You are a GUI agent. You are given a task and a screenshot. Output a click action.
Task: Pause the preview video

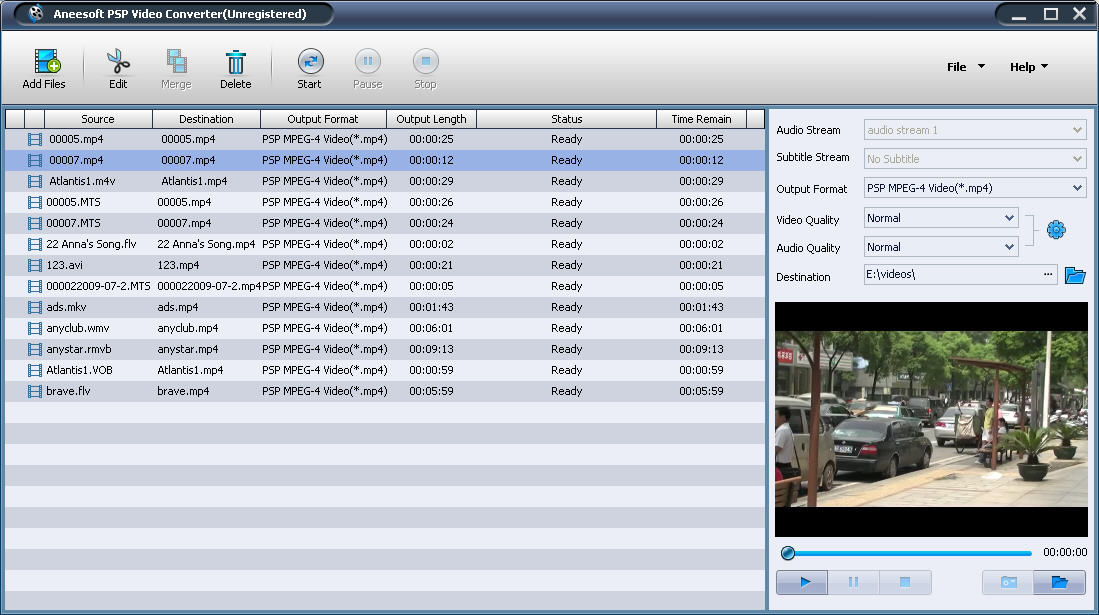tap(854, 582)
